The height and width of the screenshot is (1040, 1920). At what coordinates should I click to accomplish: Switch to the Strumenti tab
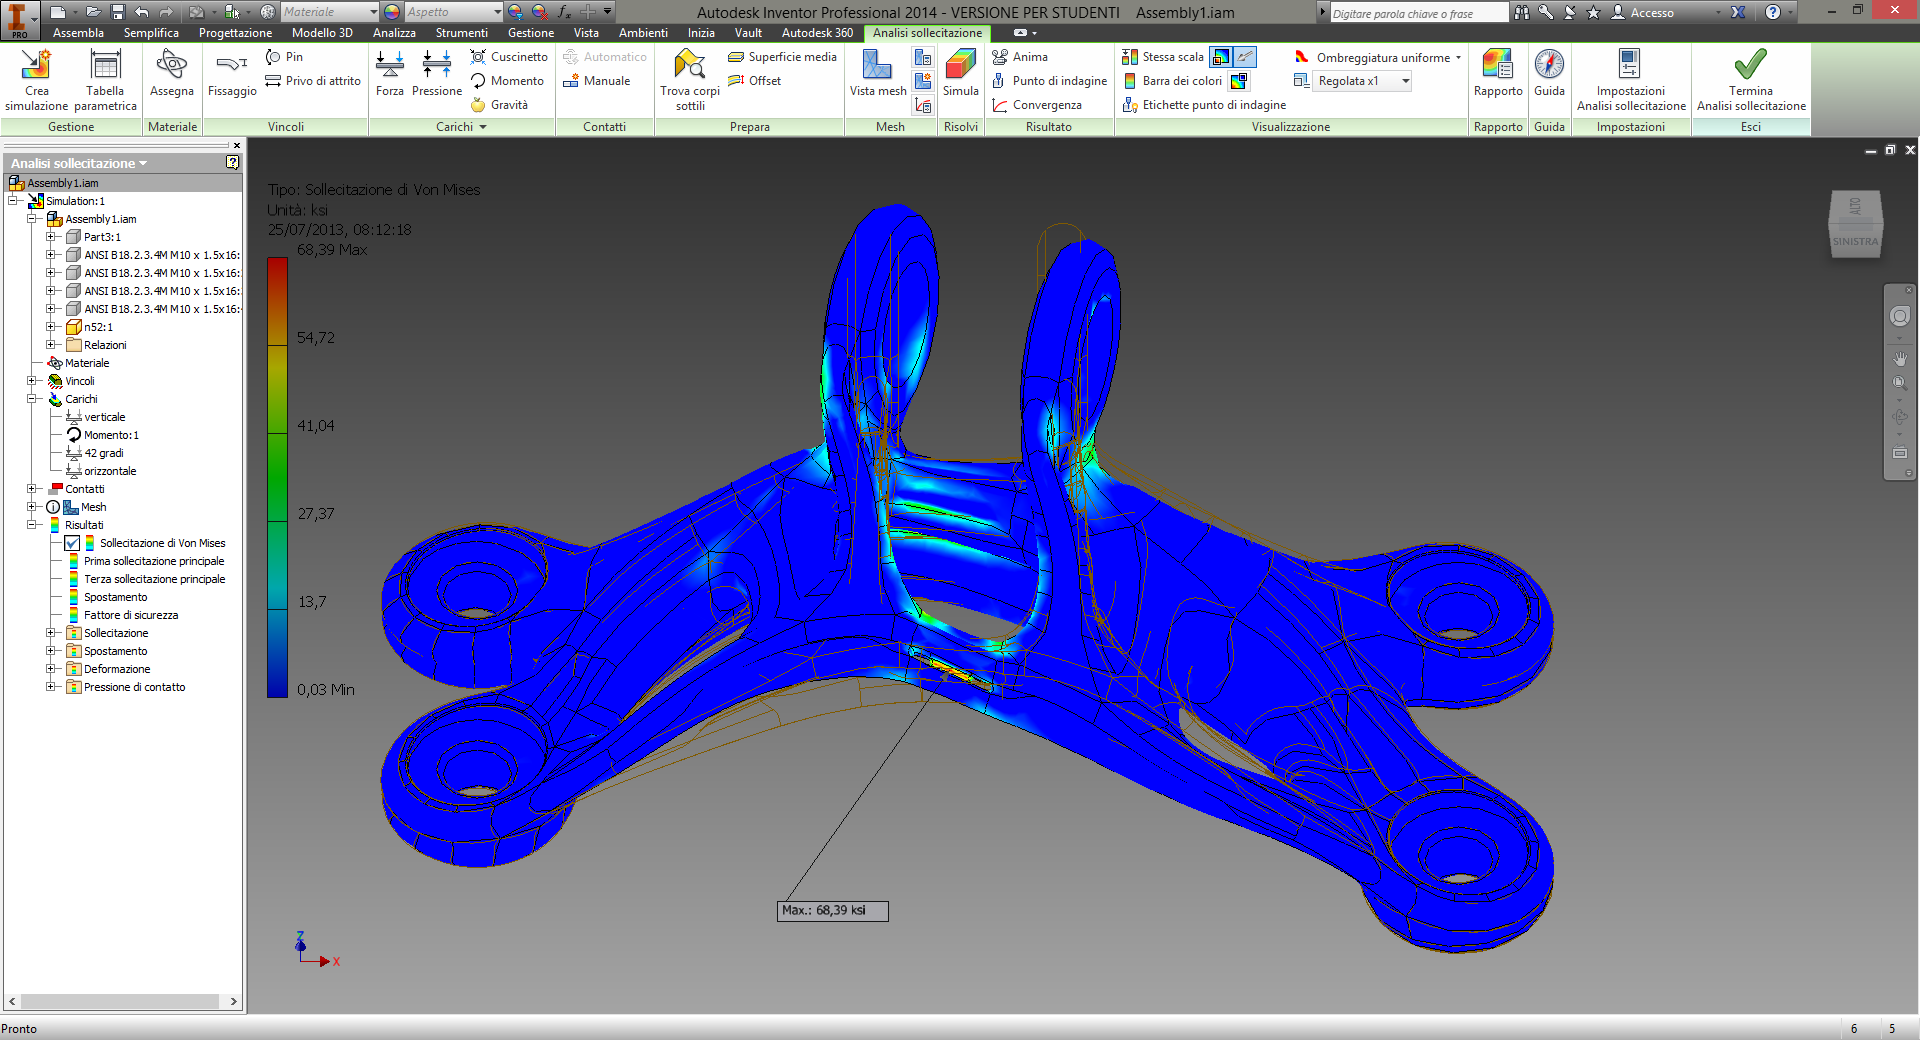tap(462, 33)
